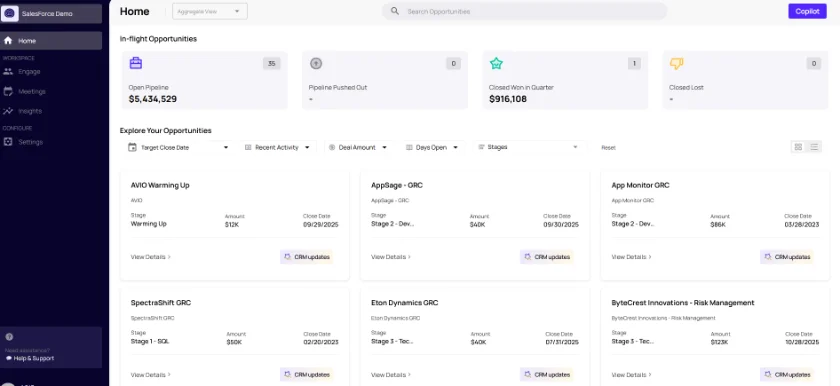Switch to grid view layout
This screenshot has height=386, width=840.
click(x=798, y=147)
